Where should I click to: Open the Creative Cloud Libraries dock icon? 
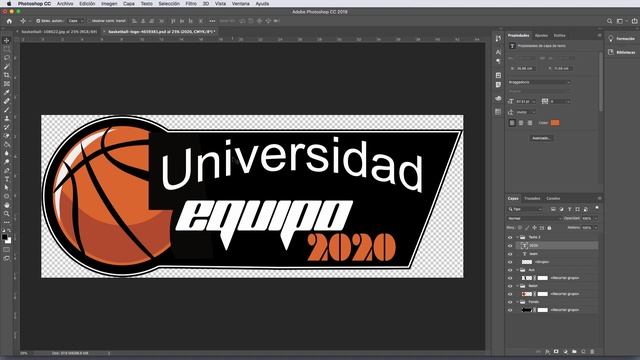[498, 98]
